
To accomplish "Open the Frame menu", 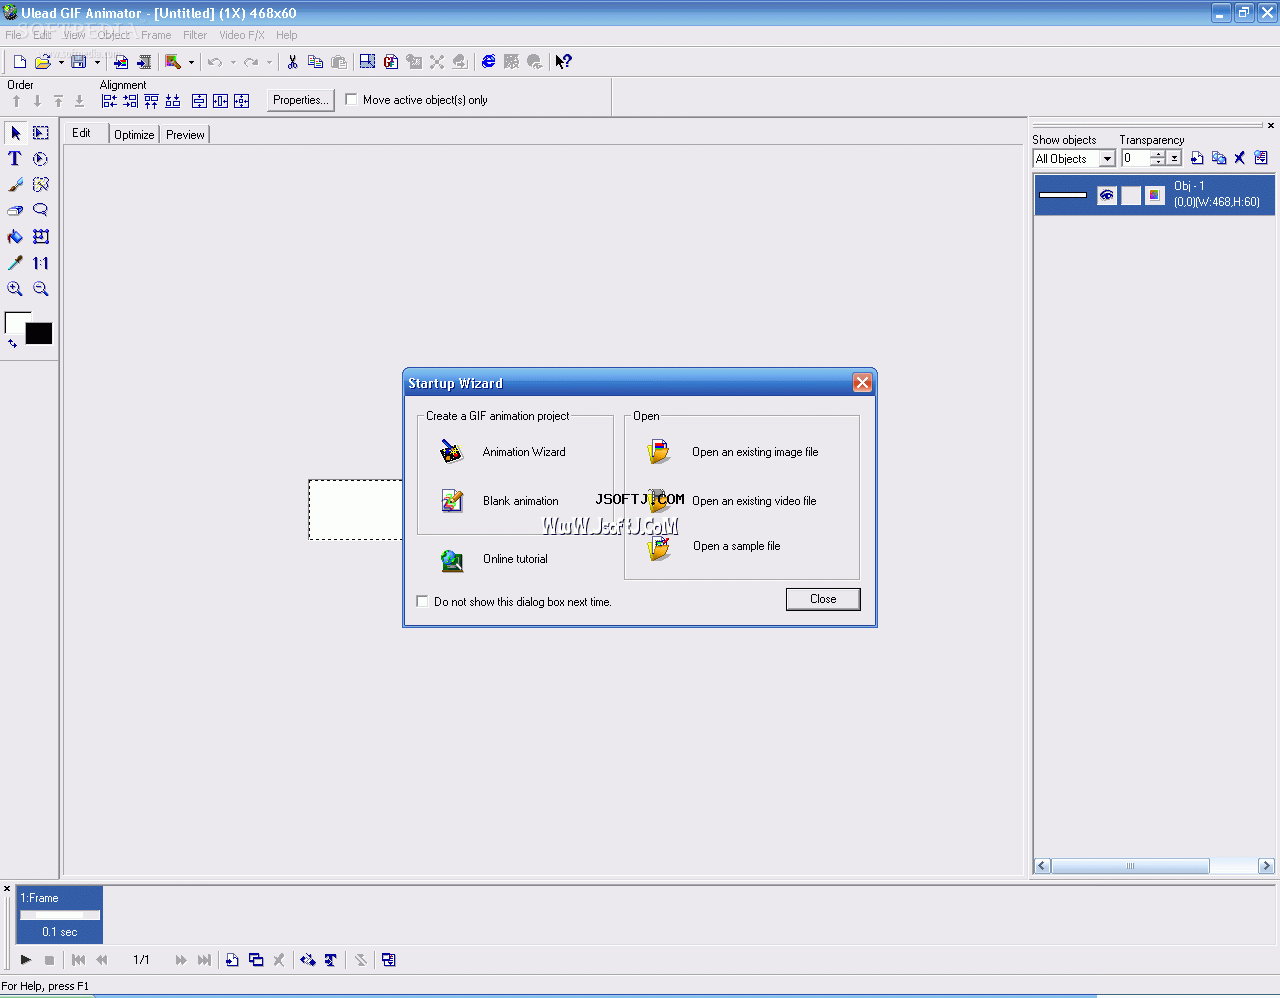I will (156, 35).
